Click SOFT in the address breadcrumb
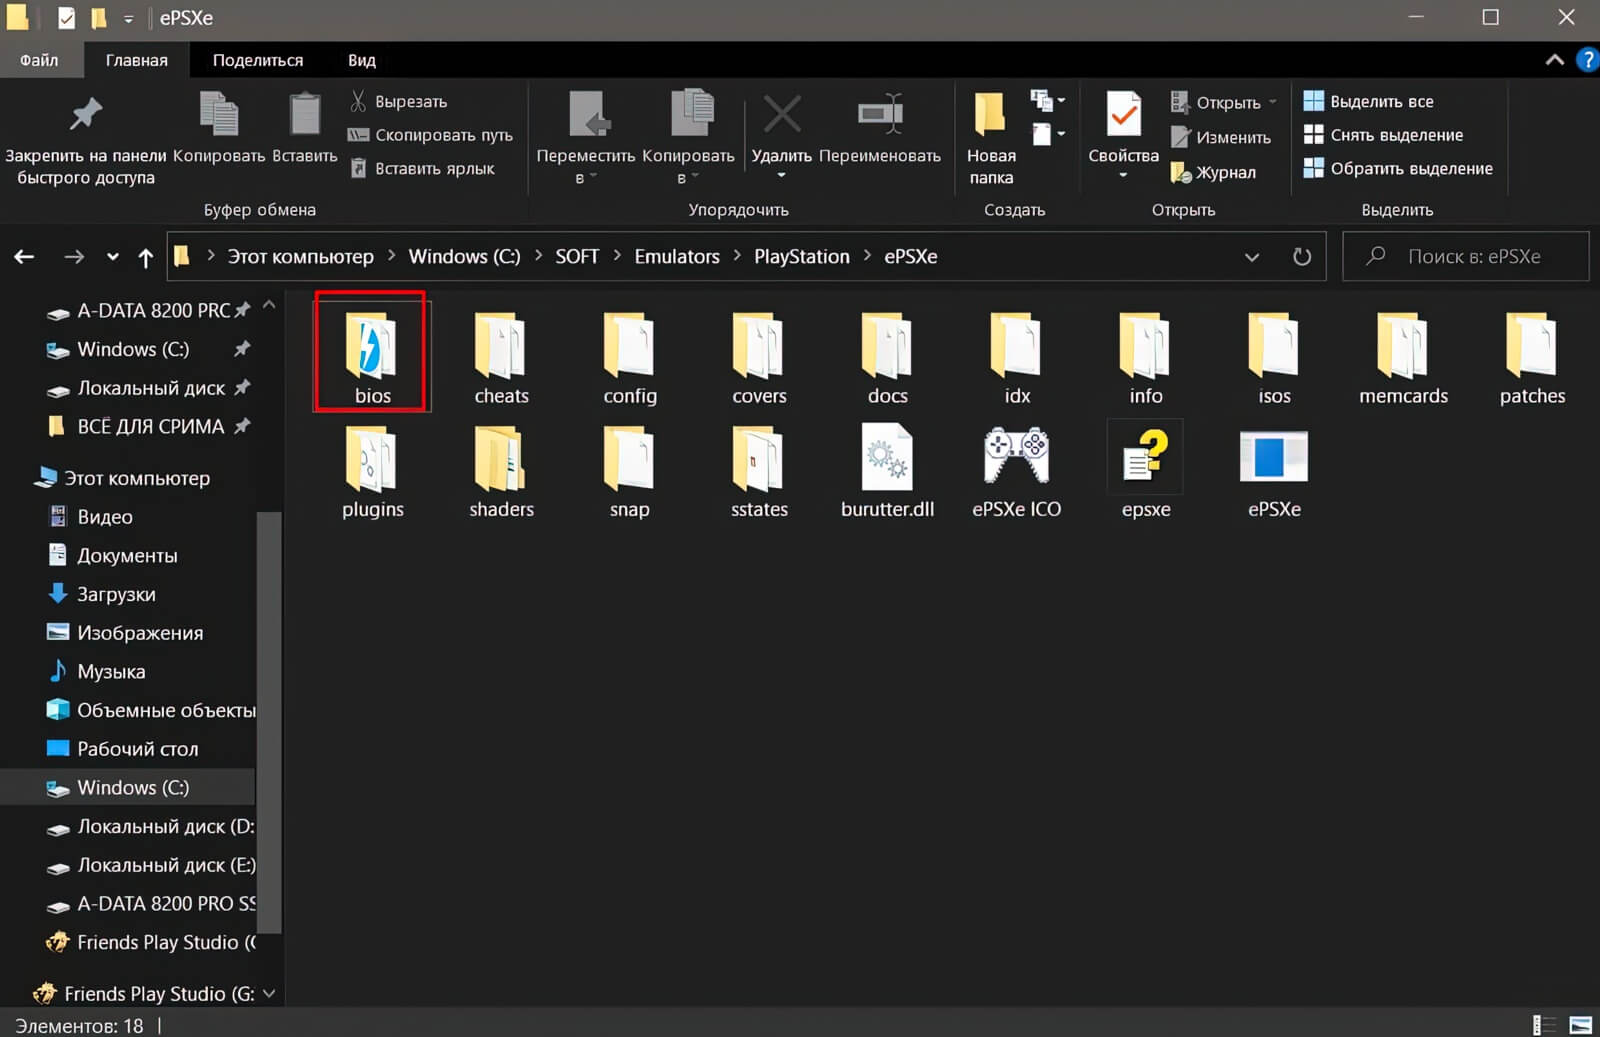The image size is (1600, 1037). (x=577, y=257)
